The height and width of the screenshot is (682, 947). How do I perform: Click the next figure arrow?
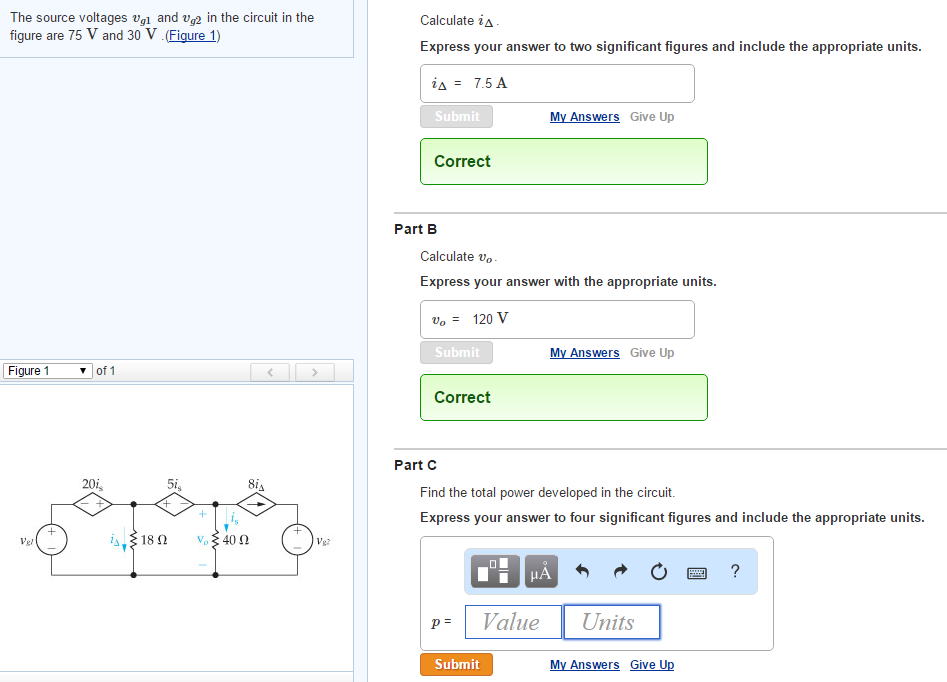pyautogui.click(x=314, y=371)
